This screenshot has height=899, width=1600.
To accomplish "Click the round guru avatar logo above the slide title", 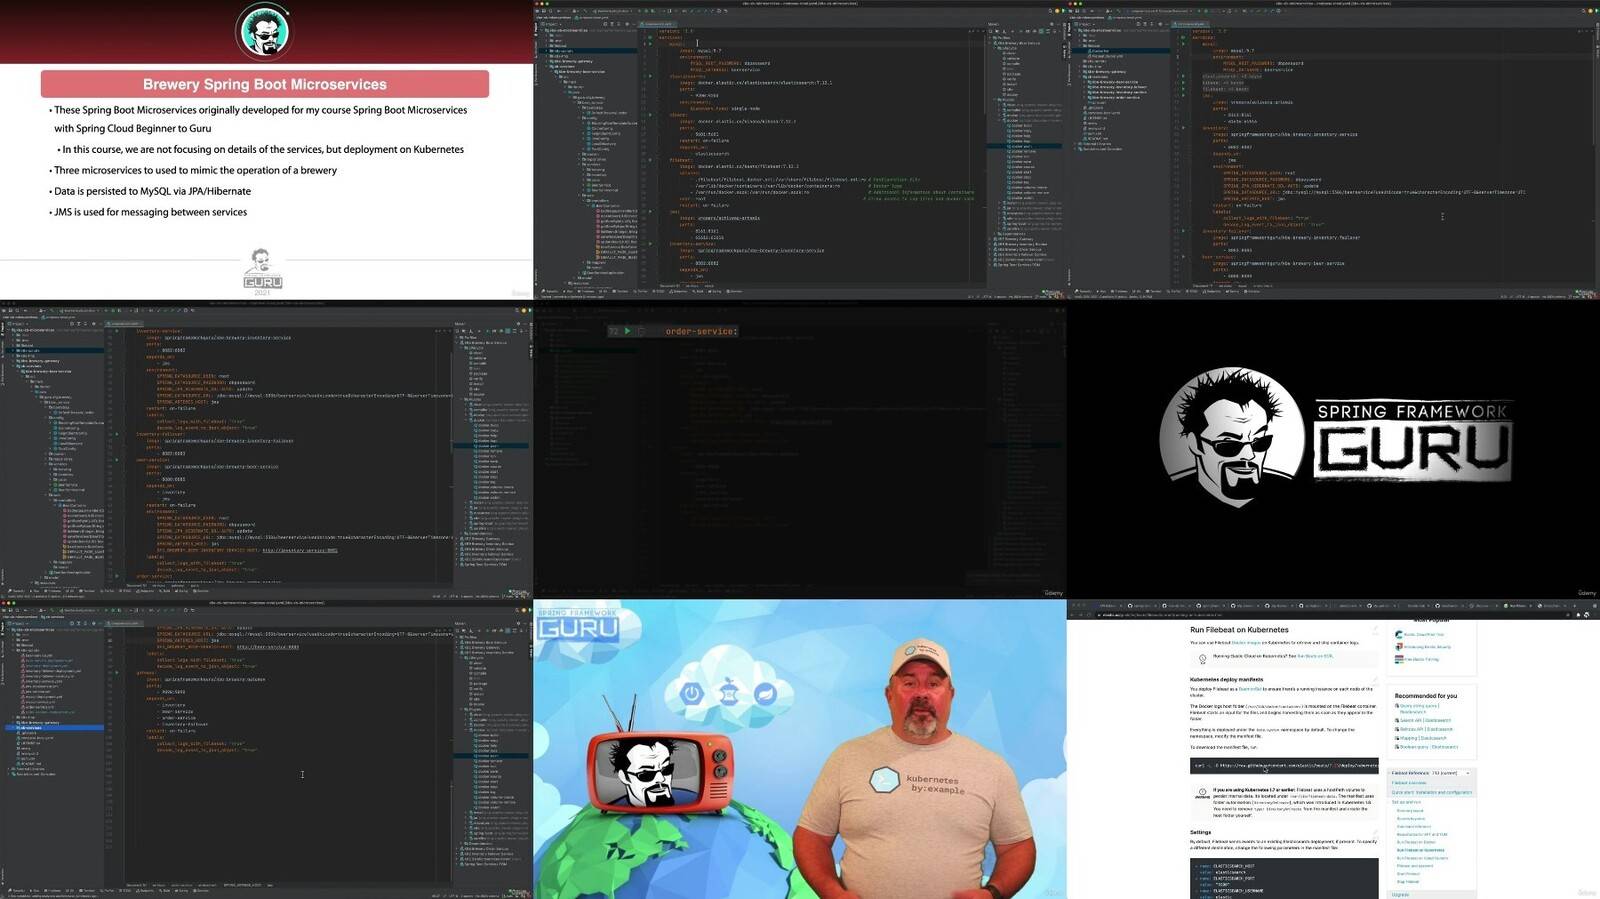I will tap(264, 31).
